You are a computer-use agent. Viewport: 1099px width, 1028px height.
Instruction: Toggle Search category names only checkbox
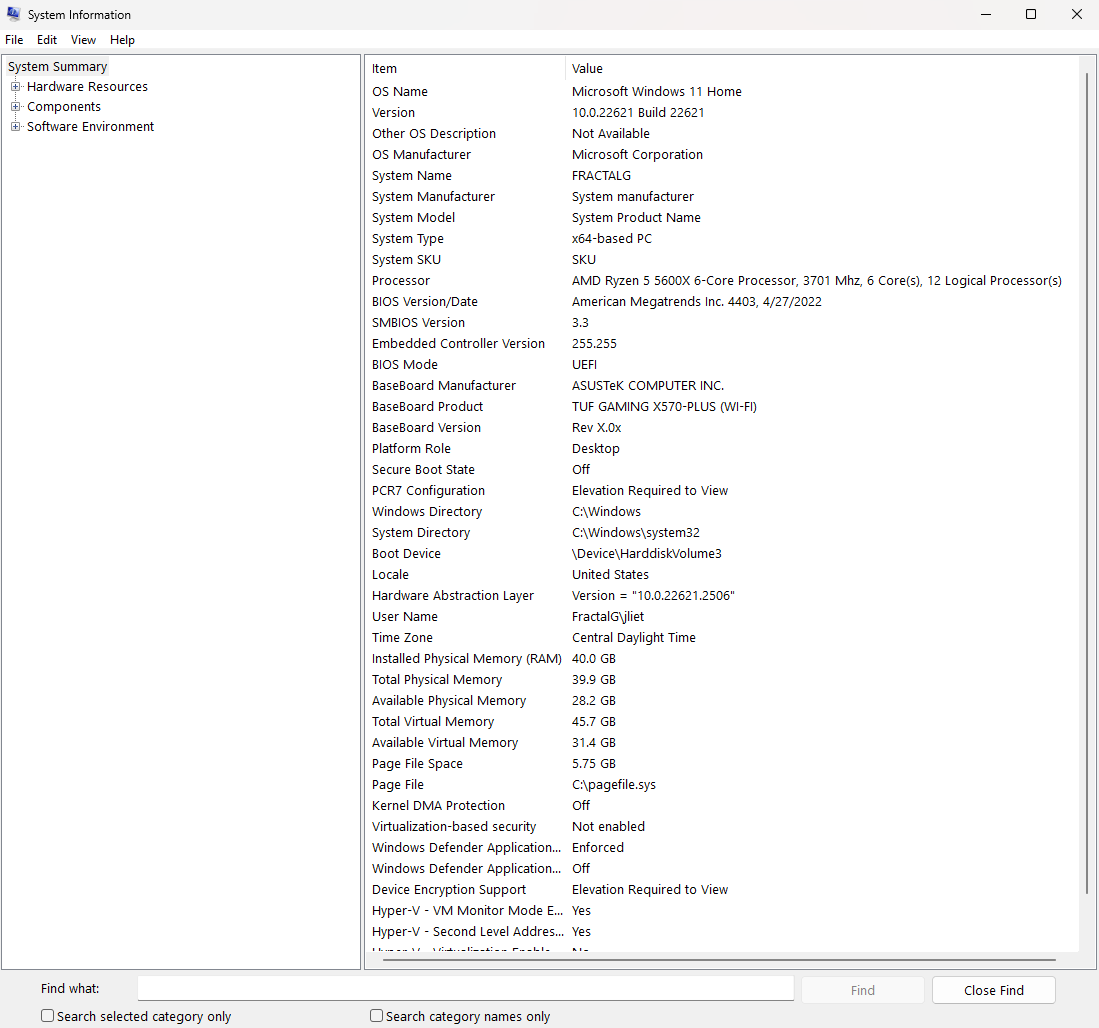pyautogui.click(x=376, y=1015)
